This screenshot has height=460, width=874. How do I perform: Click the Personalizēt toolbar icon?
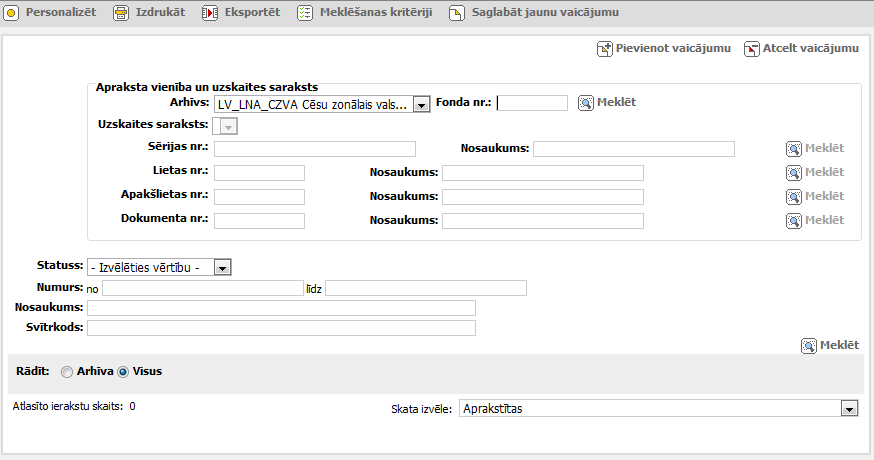12,14
